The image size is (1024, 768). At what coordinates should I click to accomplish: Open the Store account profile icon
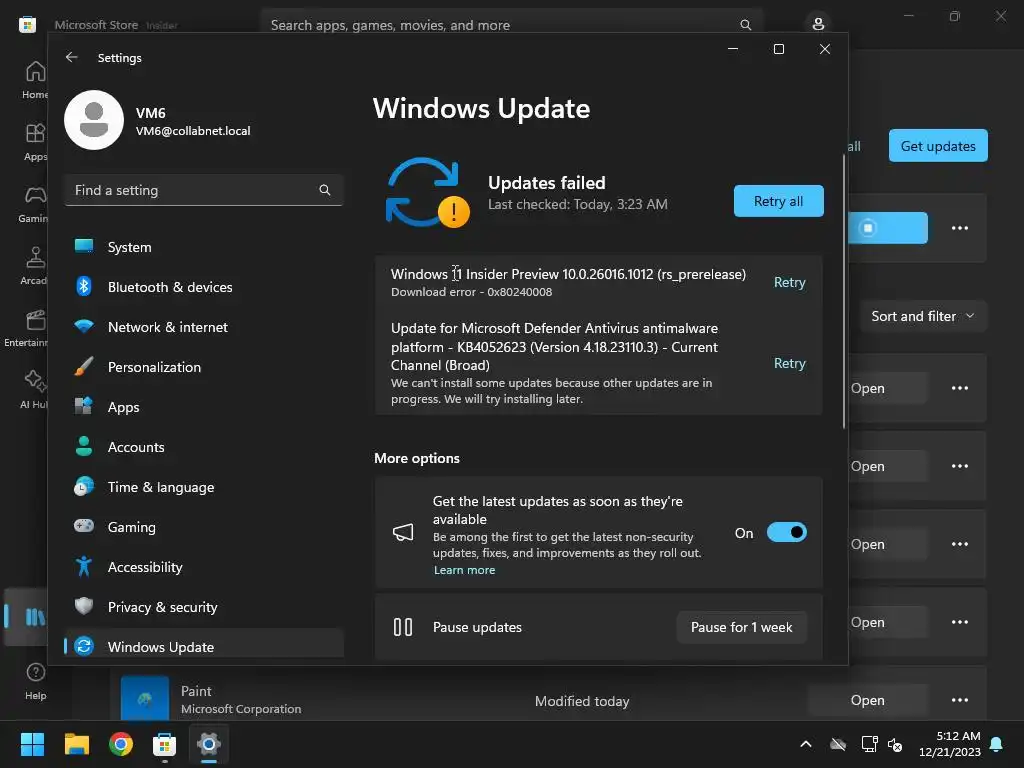coord(818,24)
